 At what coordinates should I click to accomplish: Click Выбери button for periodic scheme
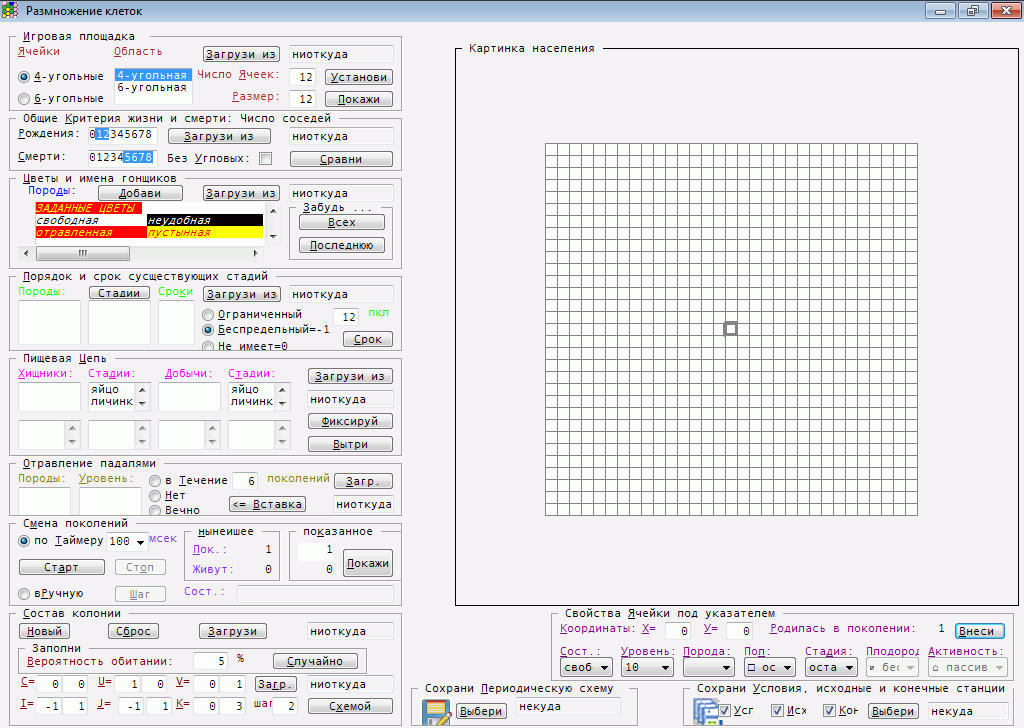tap(481, 711)
